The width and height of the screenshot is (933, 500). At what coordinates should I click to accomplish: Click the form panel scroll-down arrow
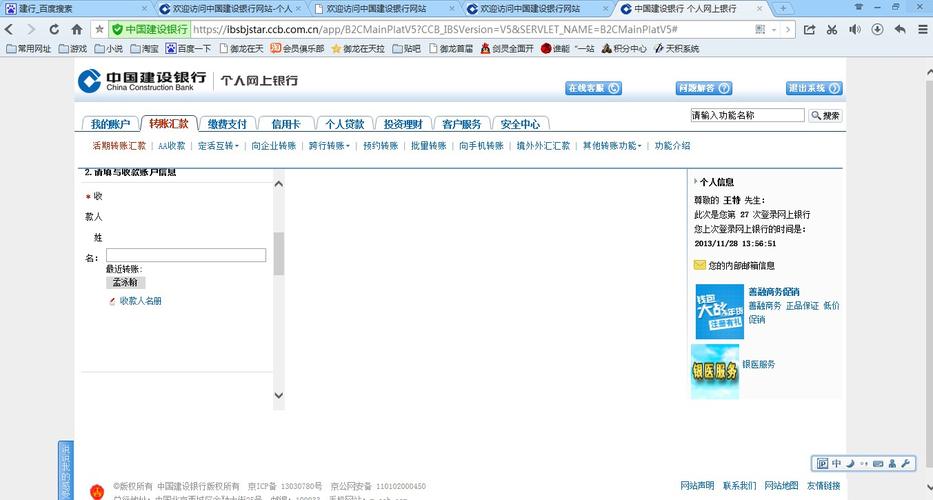pos(278,395)
